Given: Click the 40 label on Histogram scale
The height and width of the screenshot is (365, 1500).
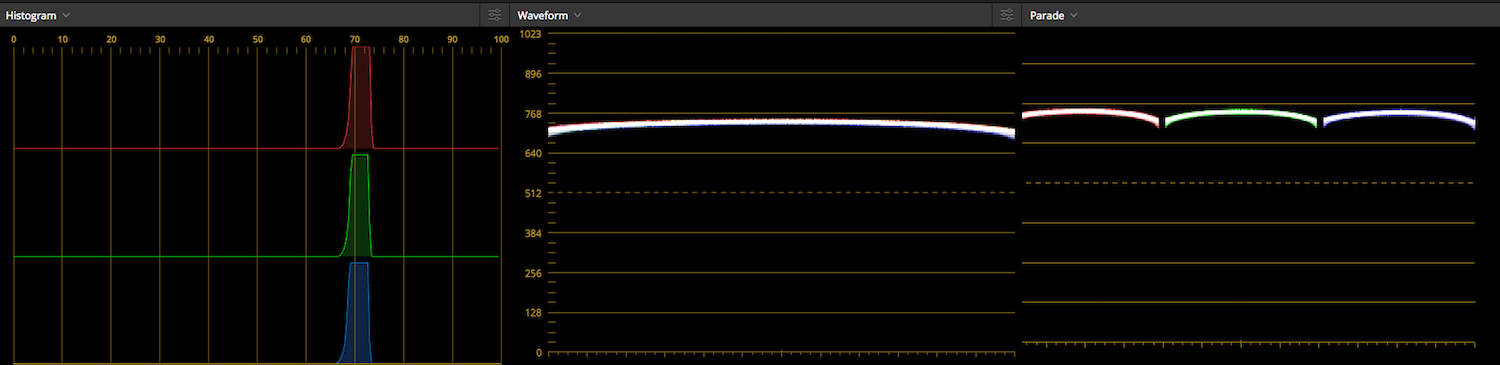Looking at the screenshot, I should coord(209,39).
